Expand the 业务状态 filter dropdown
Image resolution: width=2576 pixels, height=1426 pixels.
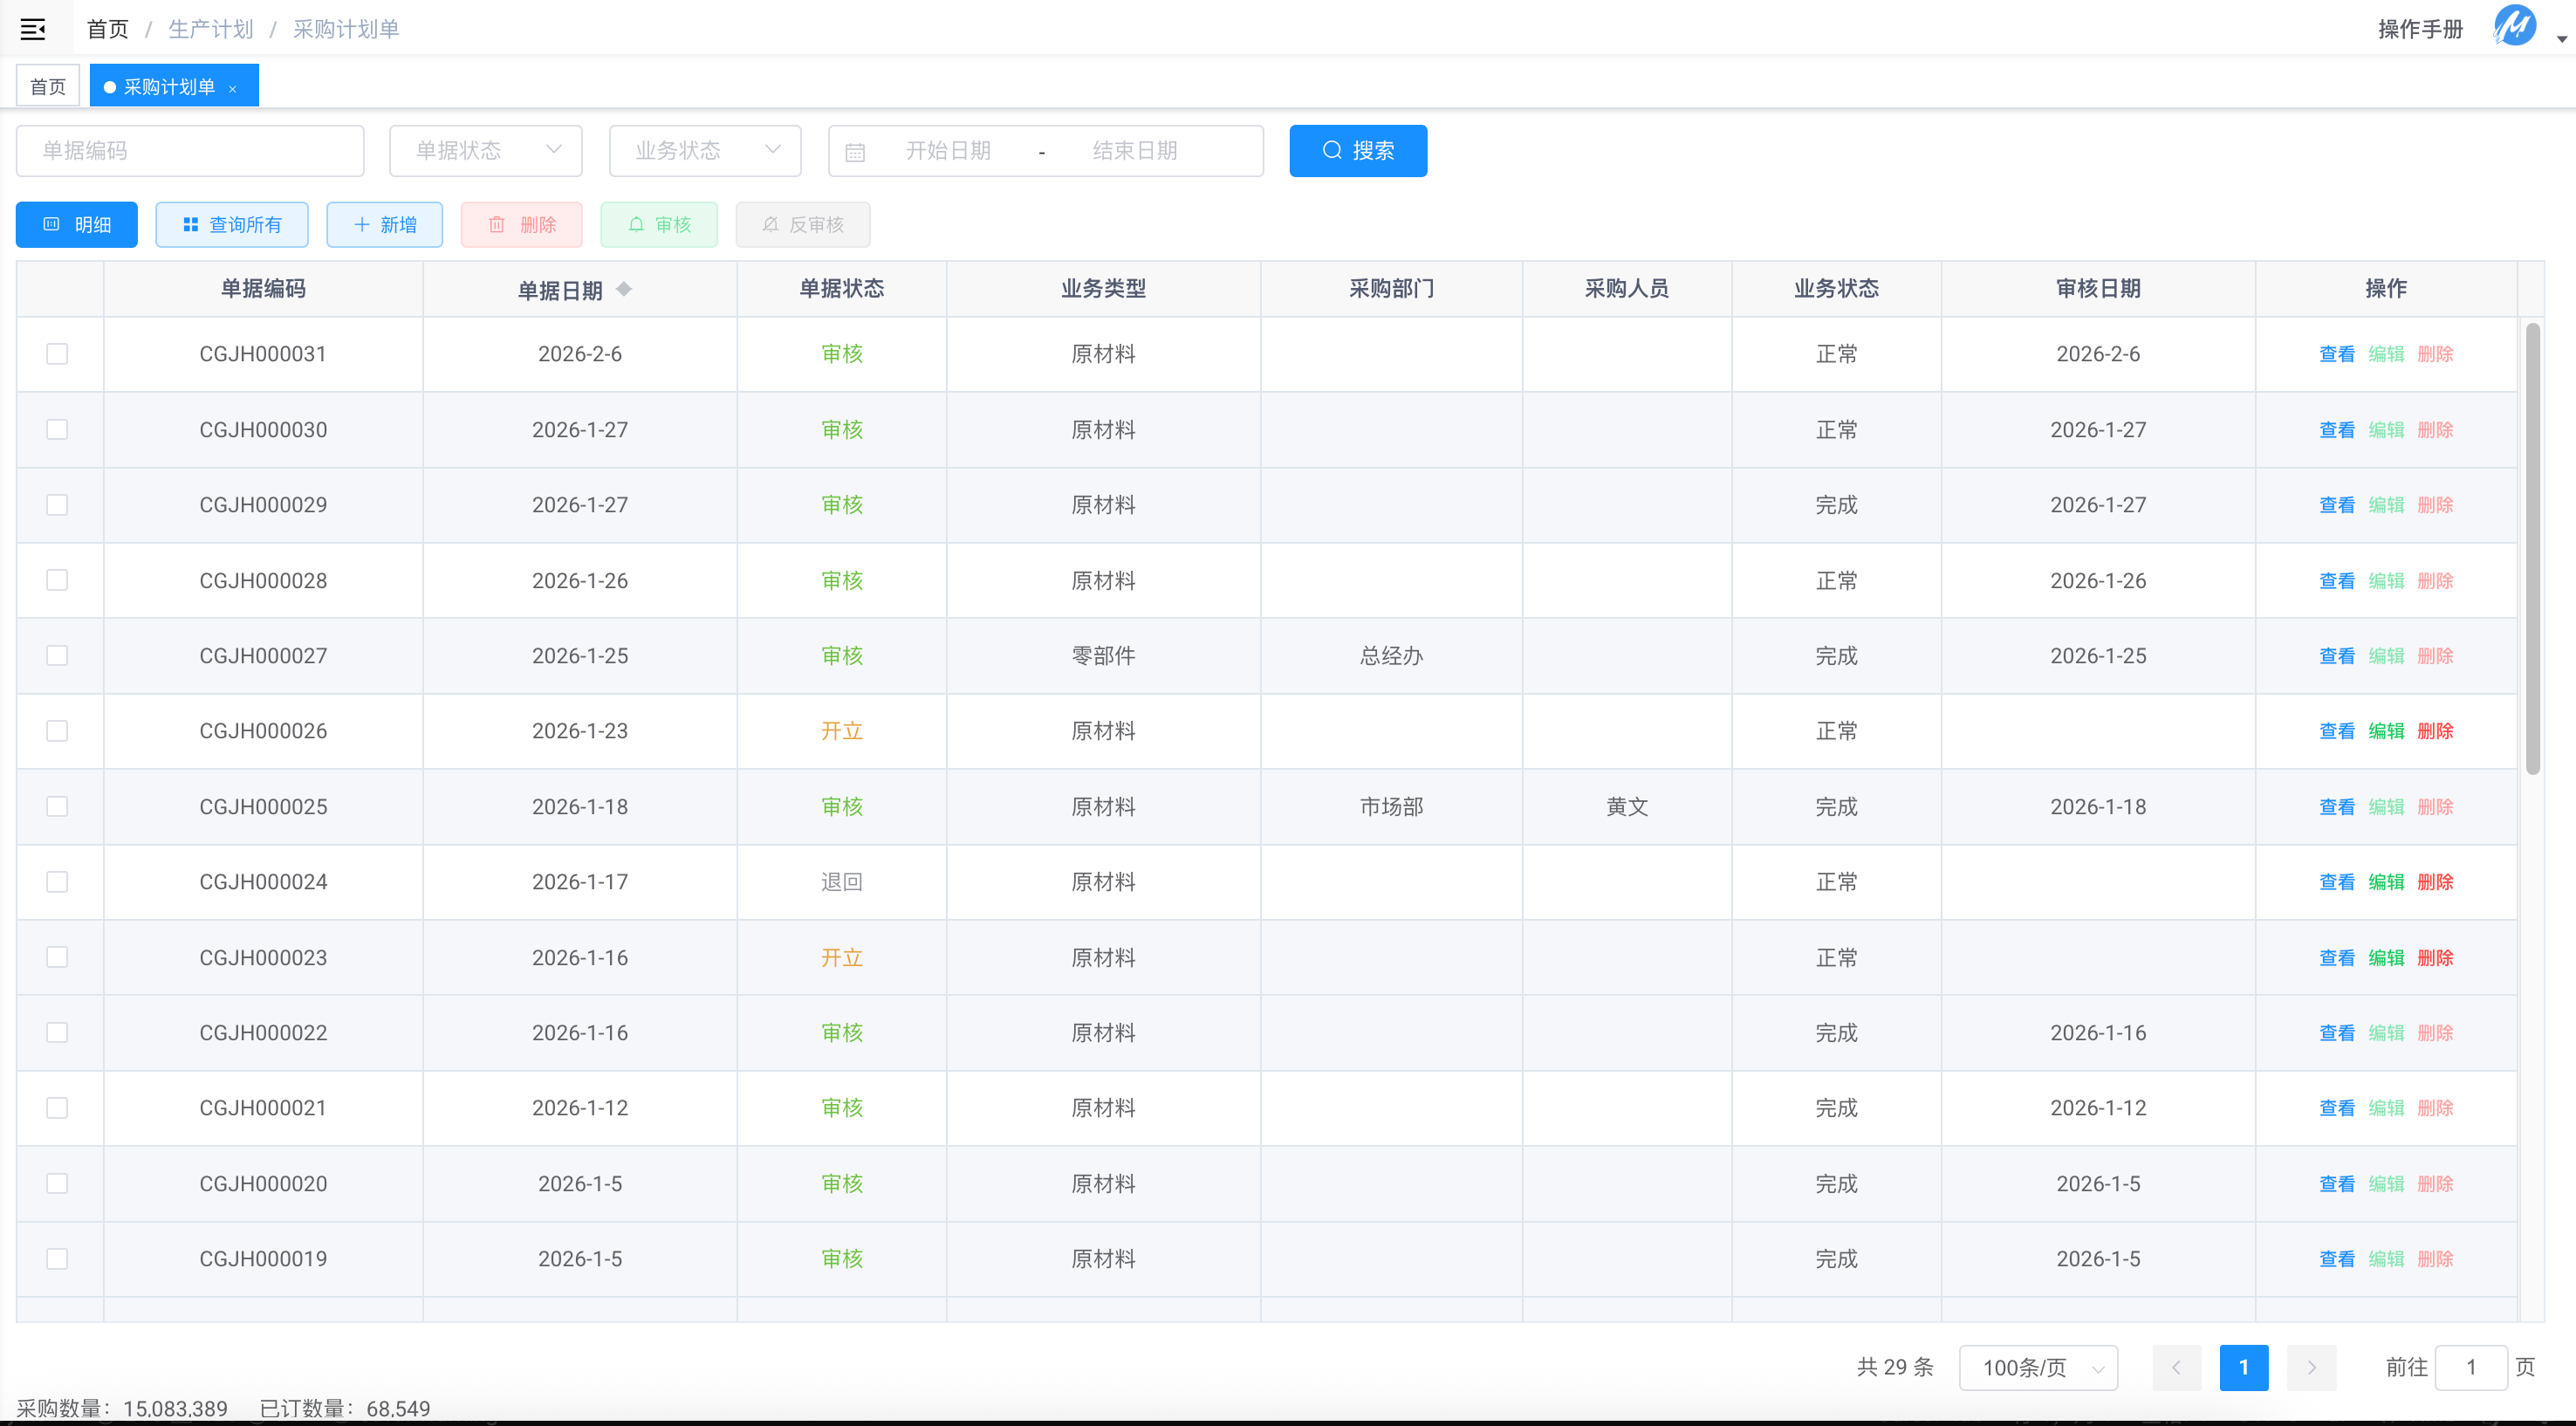705,151
